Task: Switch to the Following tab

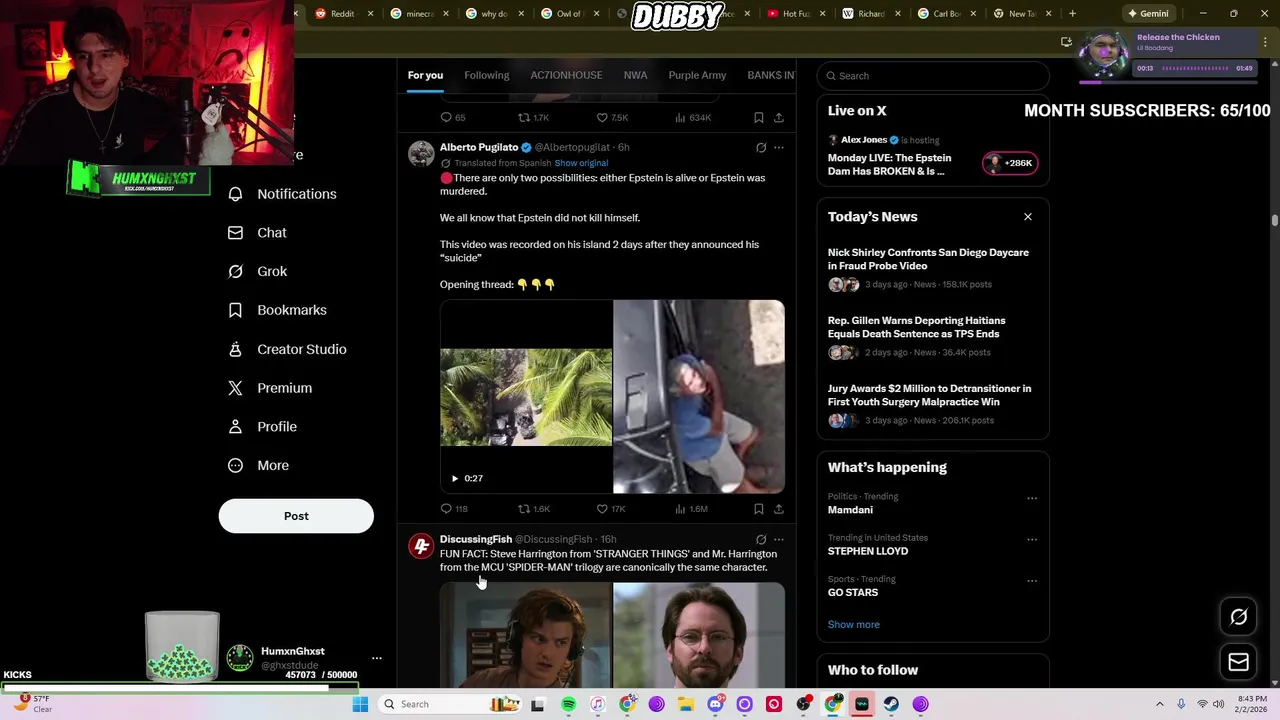Action: [x=486, y=76]
